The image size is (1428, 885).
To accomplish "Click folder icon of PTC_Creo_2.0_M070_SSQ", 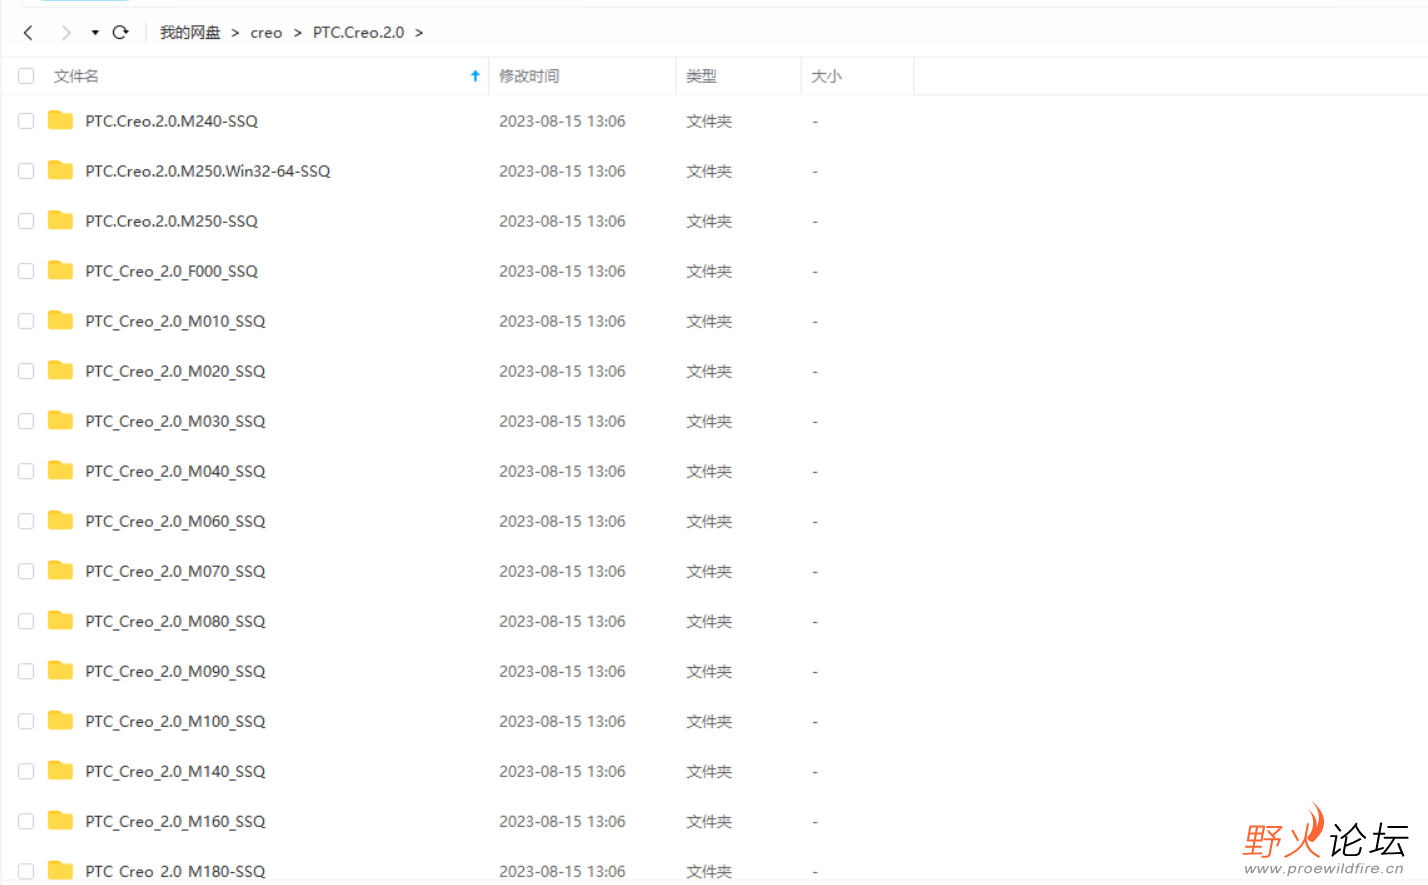I will (60, 570).
